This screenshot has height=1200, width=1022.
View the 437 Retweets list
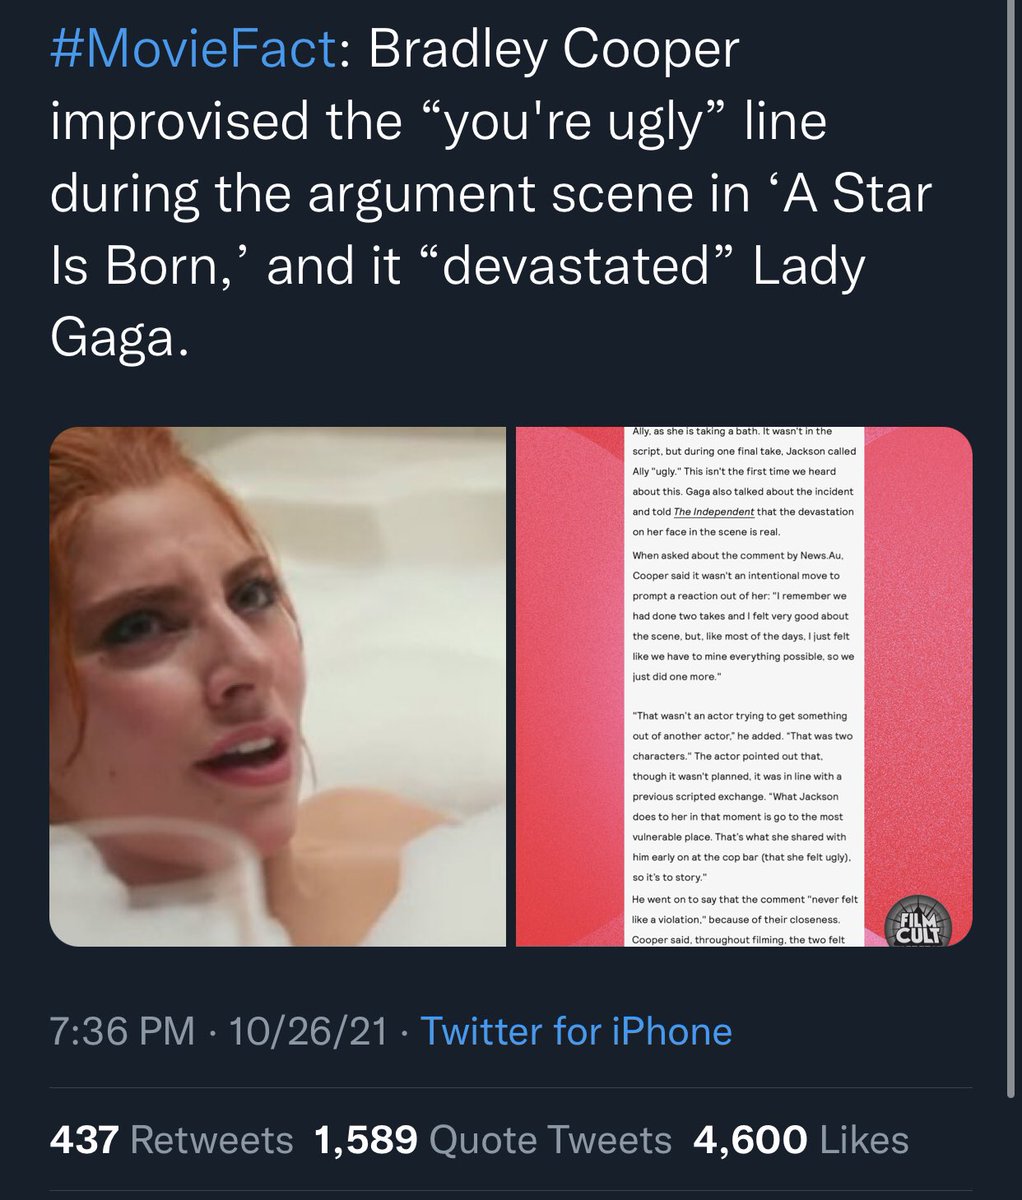pyautogui.click(x=171, y=1140)
